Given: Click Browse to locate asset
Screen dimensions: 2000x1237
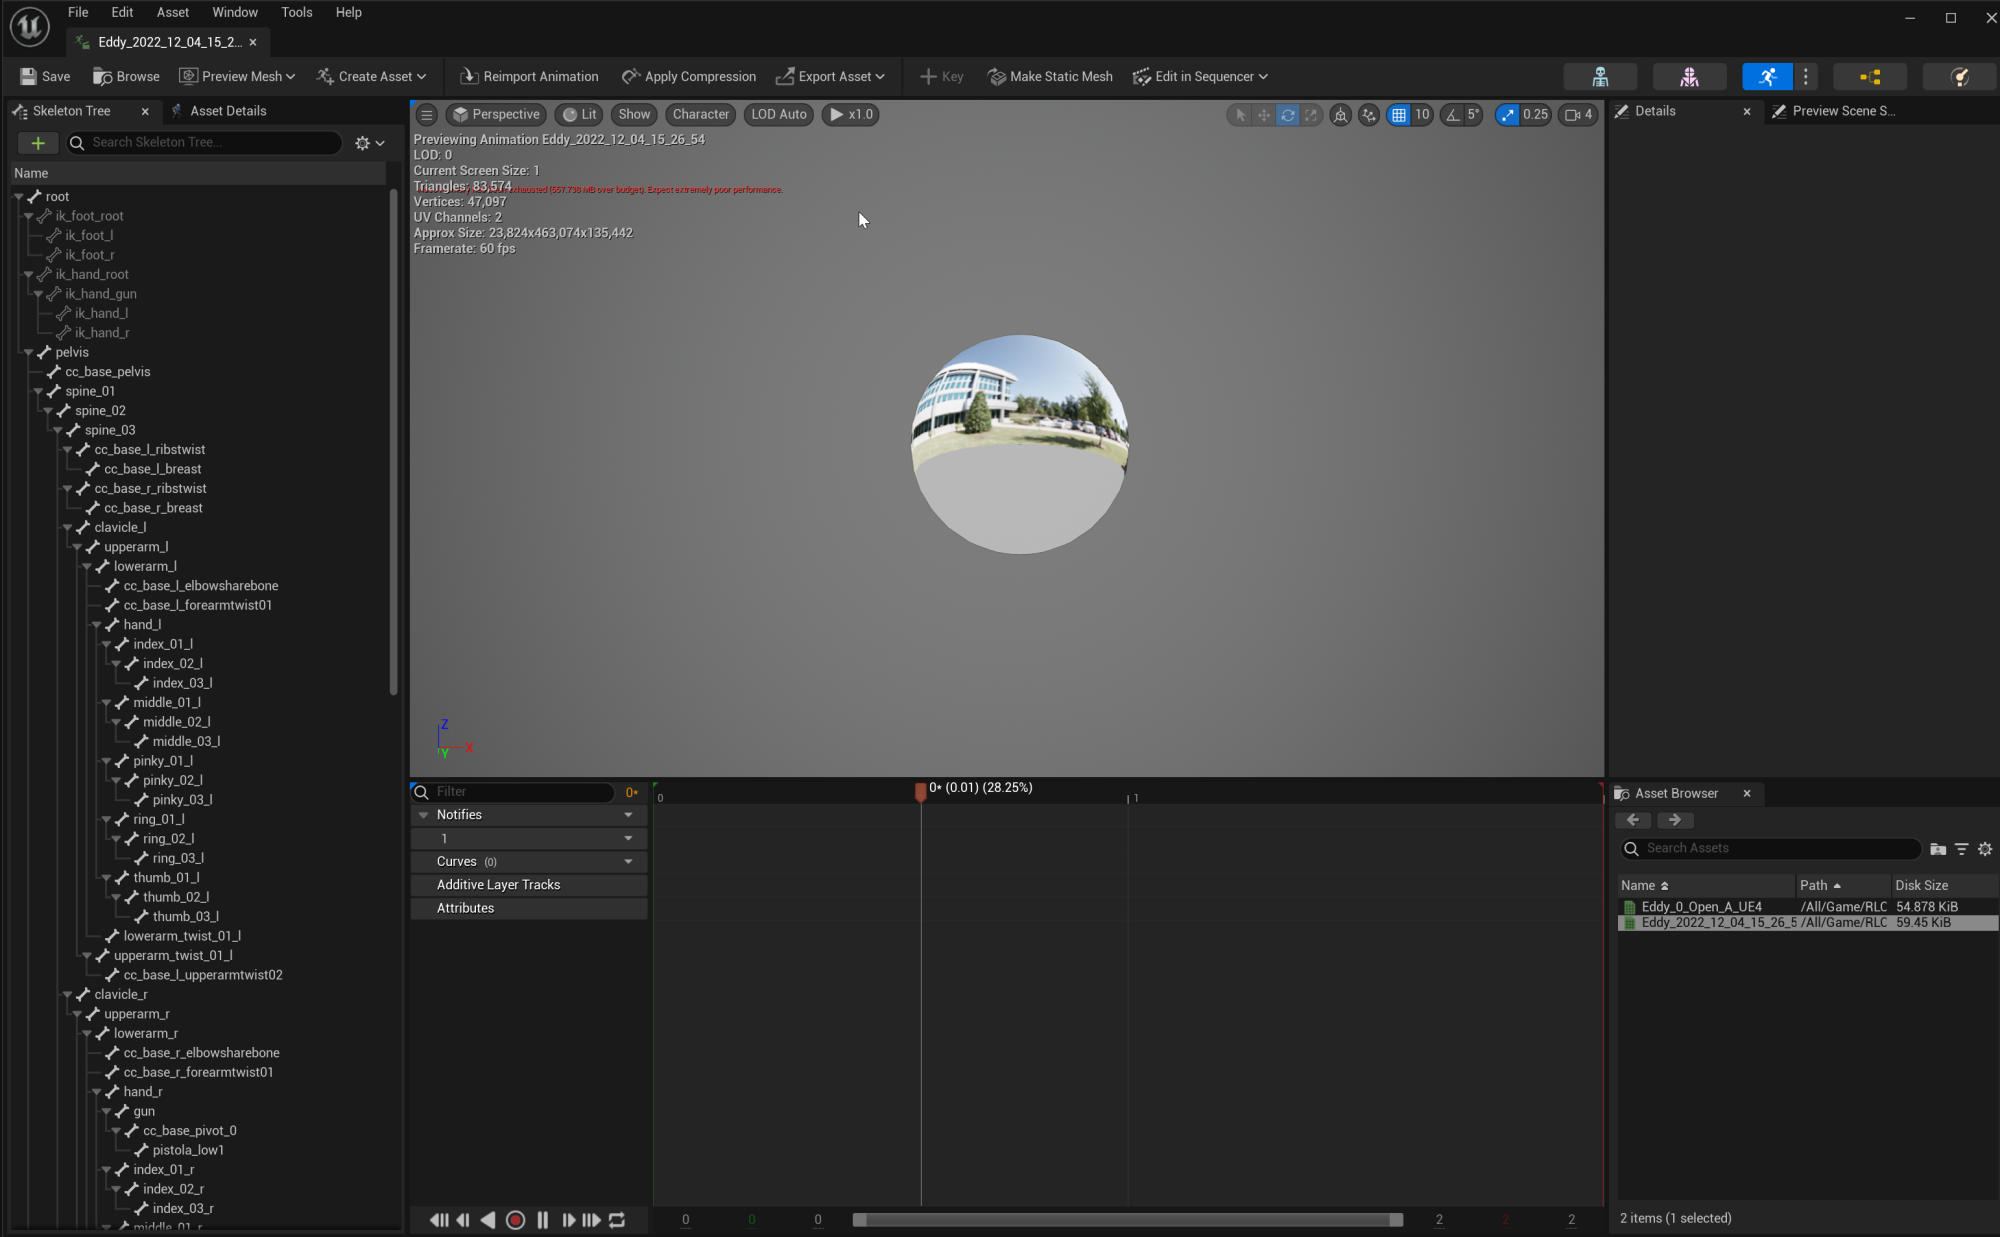Looking at the screenshot, I should coord(126,76).
